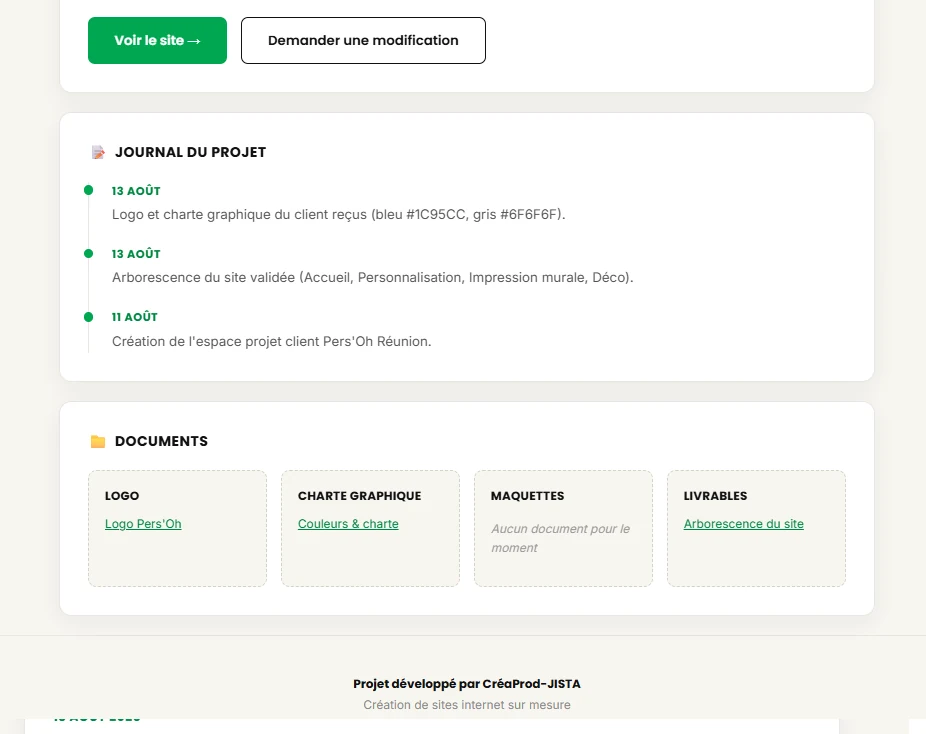Click 'Création de sites internet sur mesure' text
This screenshot has width=926, height=734.
click(467, 704)
